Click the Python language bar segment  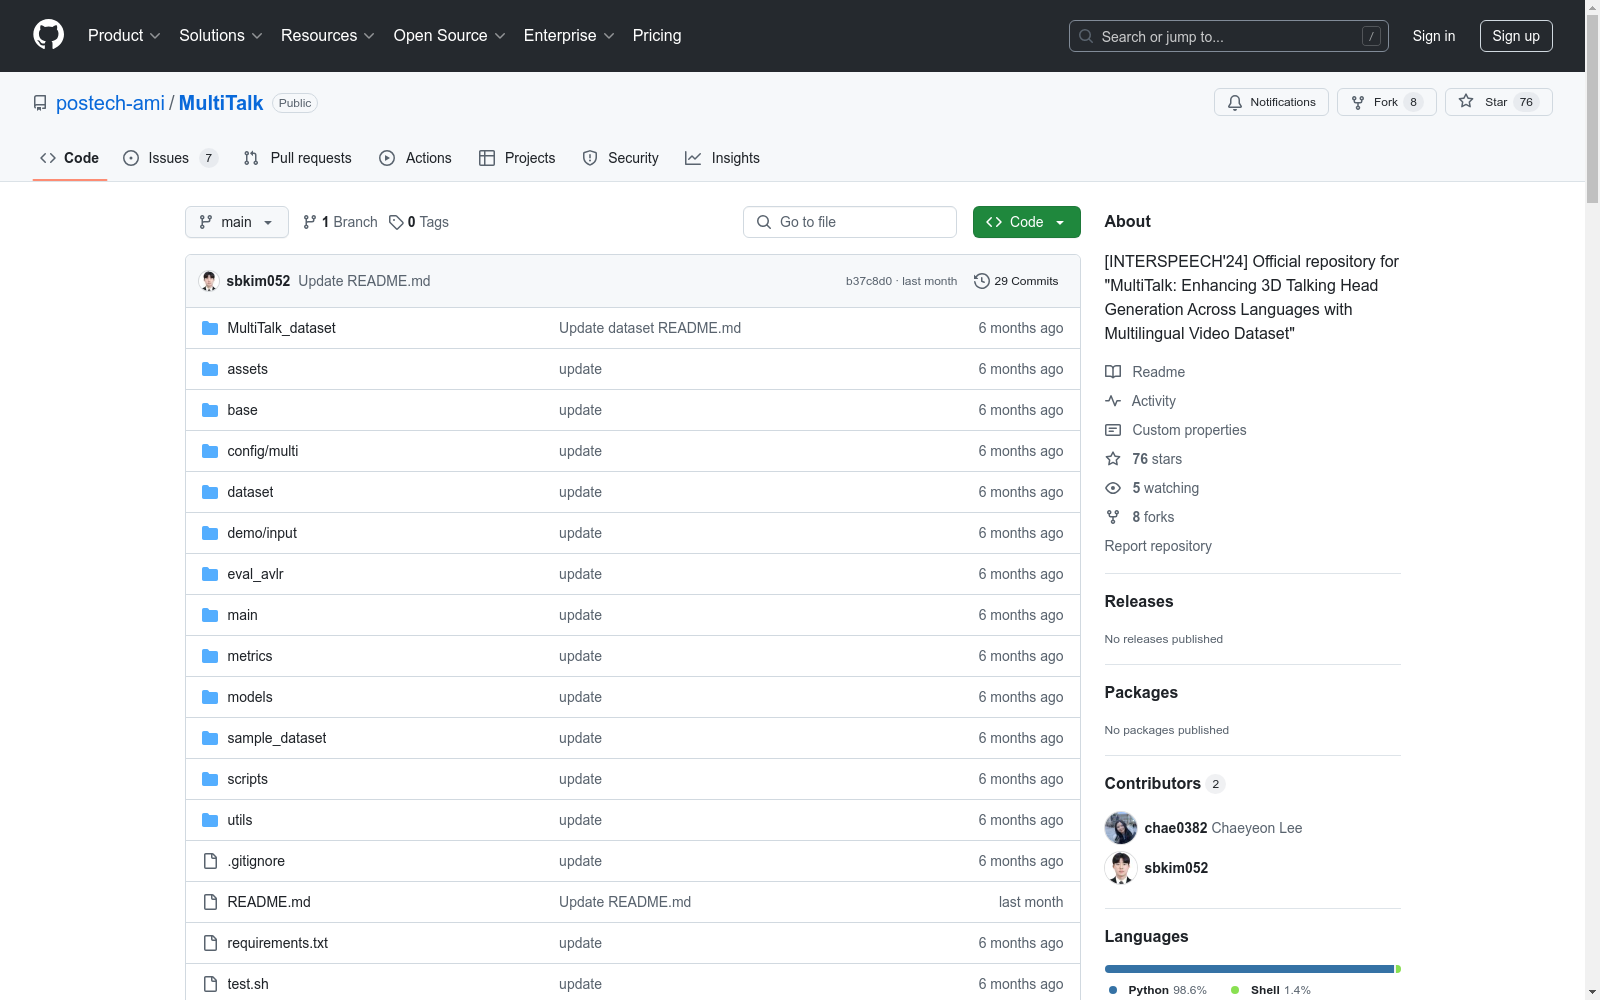(x=1249, y=969)
